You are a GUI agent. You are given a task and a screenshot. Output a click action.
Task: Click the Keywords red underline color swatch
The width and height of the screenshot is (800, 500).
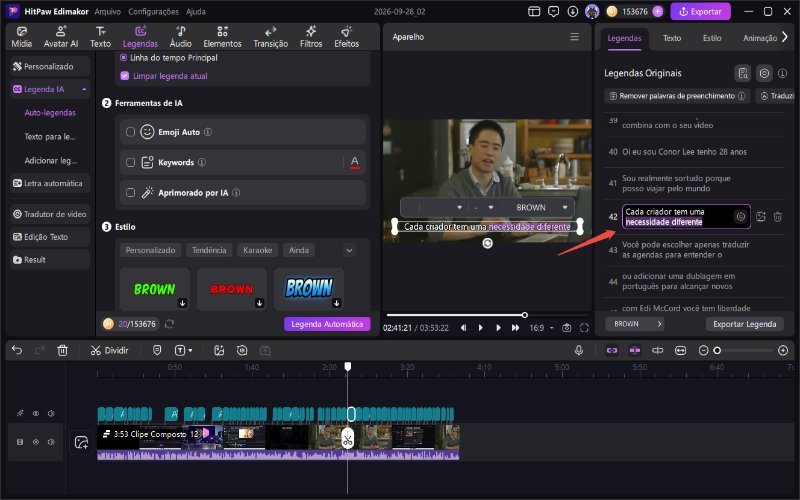pyautogui.click(x=355, y=162)
